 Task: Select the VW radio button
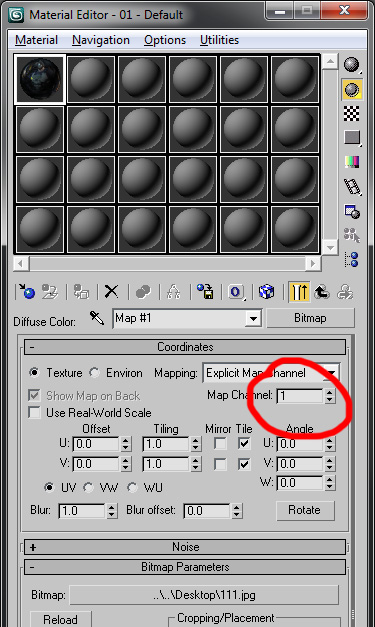(x=88, y=487)
